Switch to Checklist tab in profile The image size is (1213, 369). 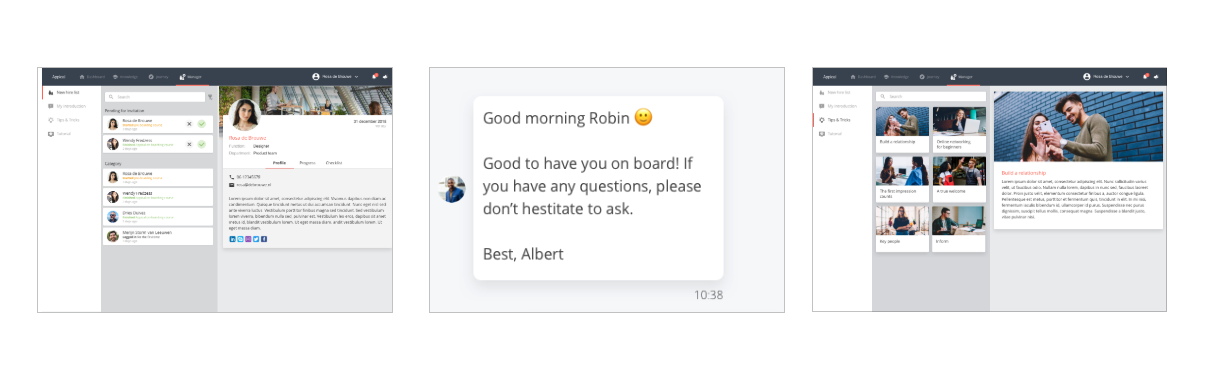coord(334,162)
